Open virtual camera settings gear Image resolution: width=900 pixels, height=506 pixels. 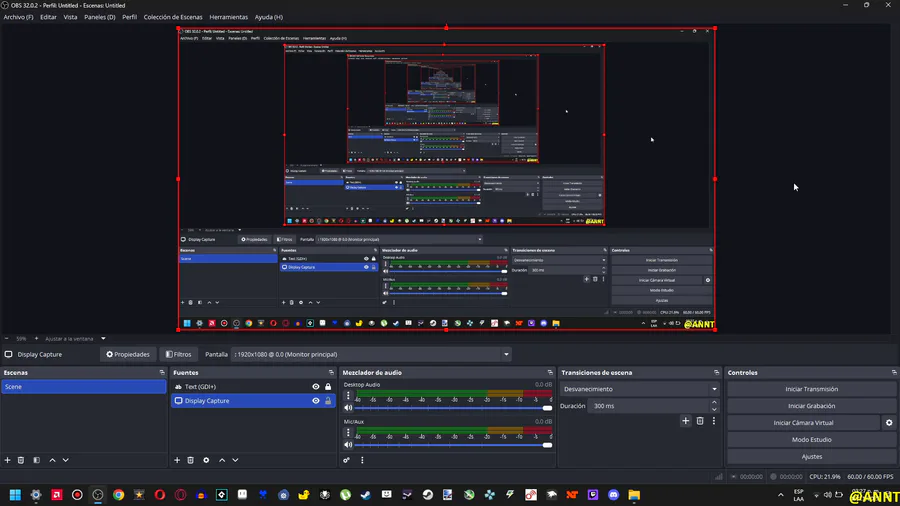click(x=889, y=423)
